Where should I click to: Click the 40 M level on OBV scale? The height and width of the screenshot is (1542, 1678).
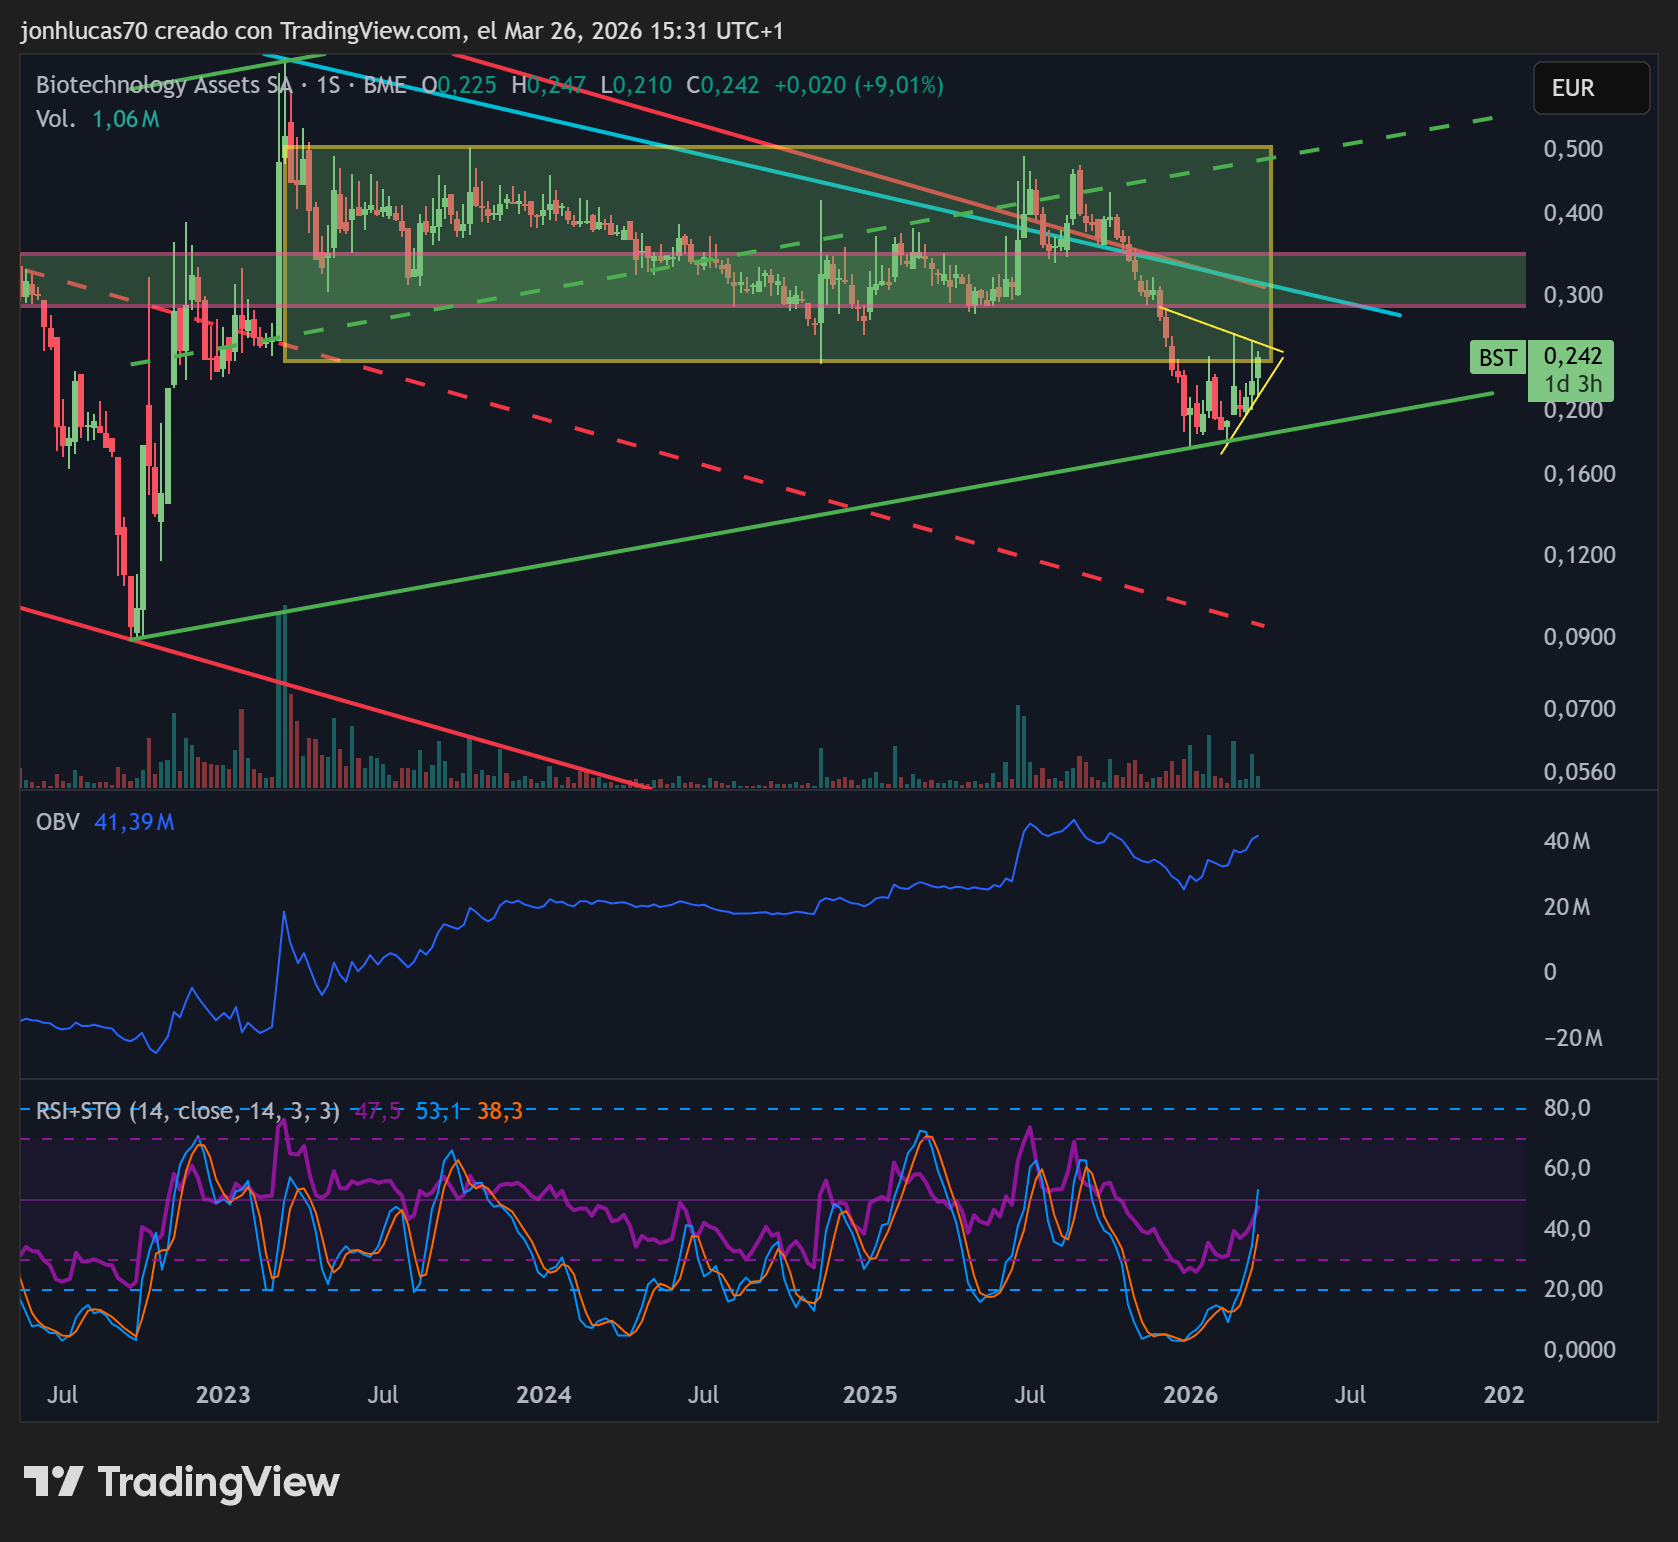pyautogui.click(x=1567, y=841)
